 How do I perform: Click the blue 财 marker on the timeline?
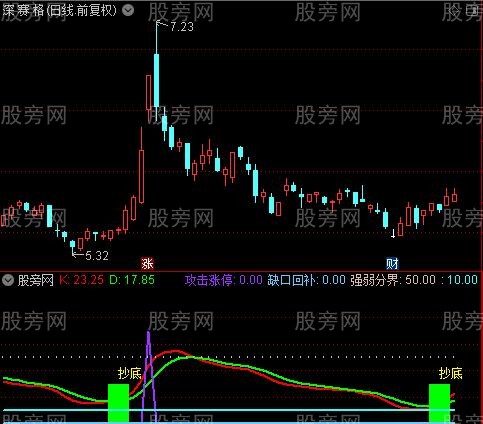point(392,264)
